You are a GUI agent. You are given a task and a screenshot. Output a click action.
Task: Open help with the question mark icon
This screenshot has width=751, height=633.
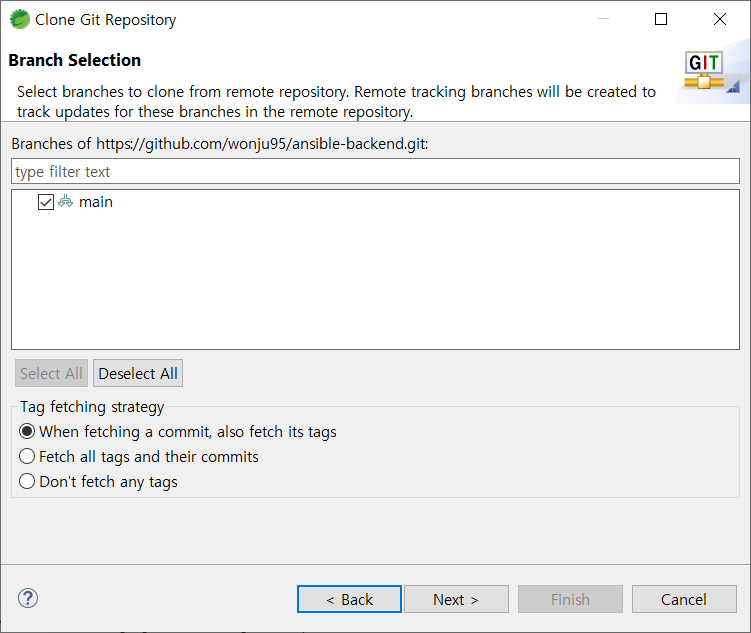(x=28, y=599)
